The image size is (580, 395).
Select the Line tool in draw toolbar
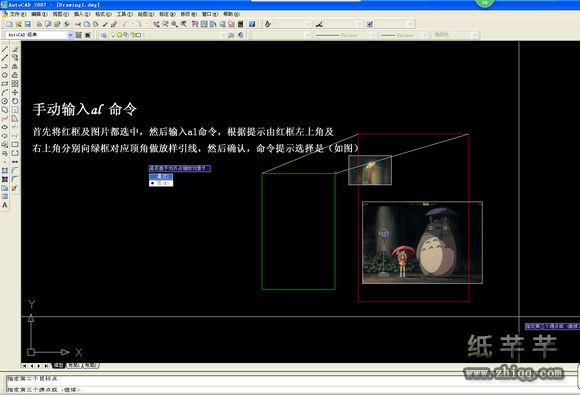tap(4, 49)
